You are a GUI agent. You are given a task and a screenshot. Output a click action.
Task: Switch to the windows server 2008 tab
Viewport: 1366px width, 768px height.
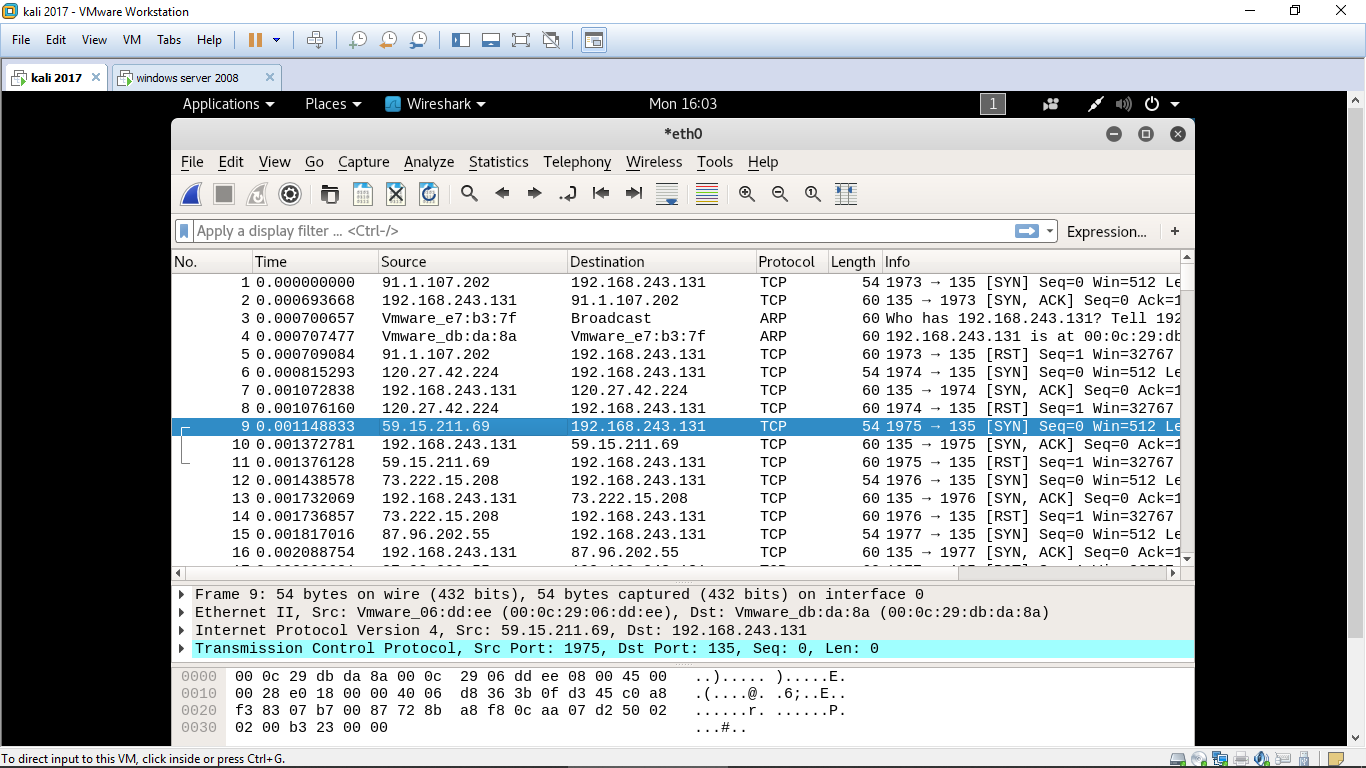point(187,78)
